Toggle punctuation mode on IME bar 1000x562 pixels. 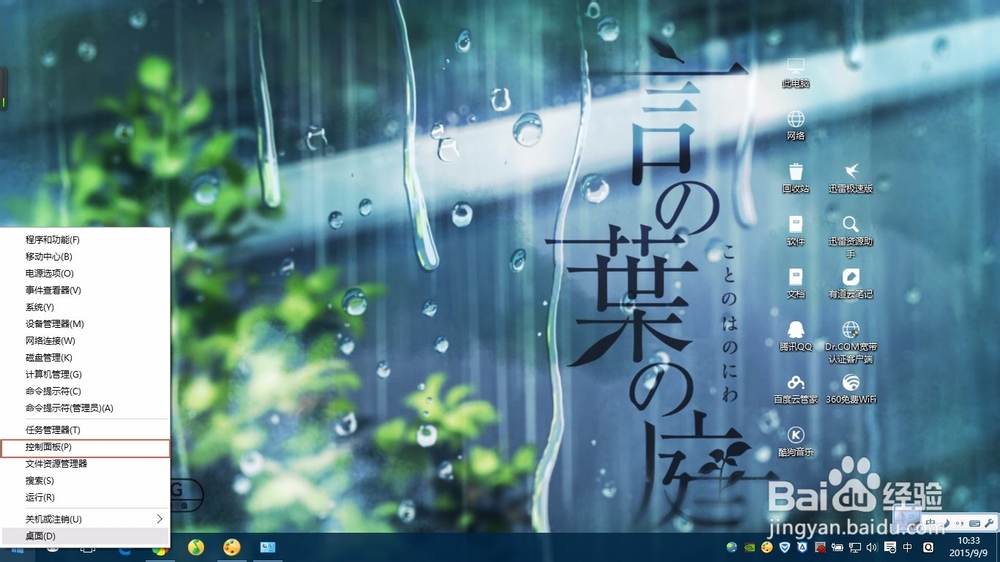(x=960, y=524)
